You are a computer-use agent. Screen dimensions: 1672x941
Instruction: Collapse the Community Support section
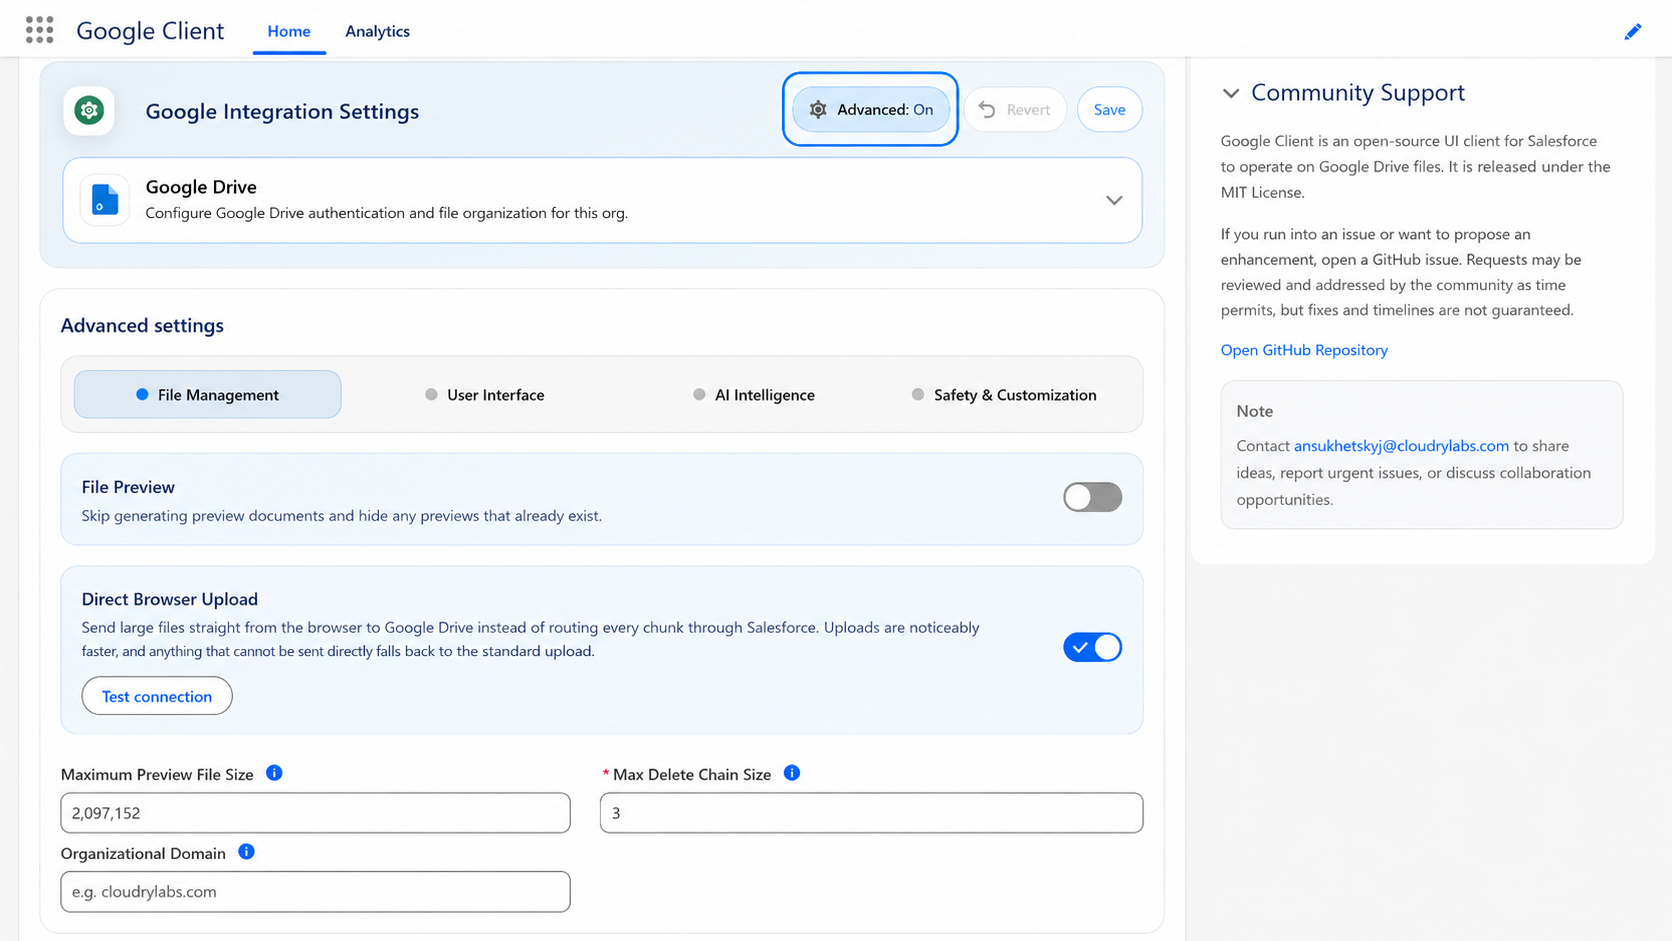pyautogui.click(x=1231, y=93)
